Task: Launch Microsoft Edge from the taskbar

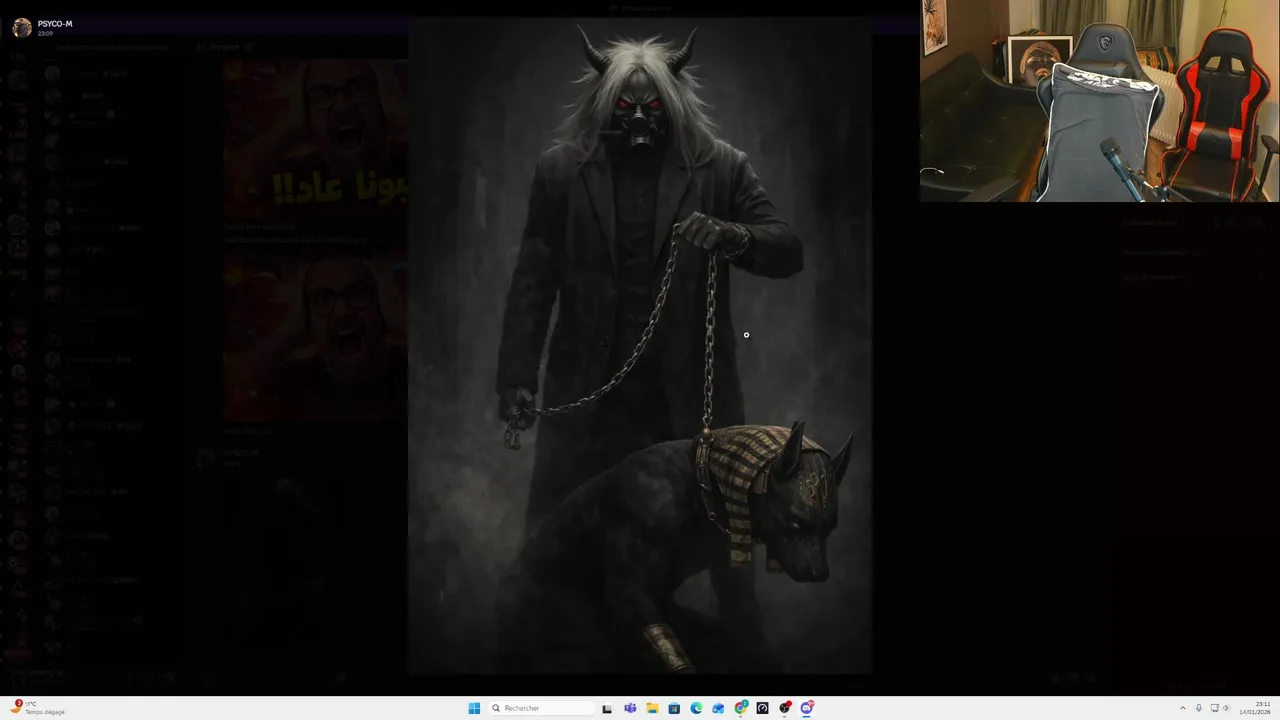Action: (696, 708)
